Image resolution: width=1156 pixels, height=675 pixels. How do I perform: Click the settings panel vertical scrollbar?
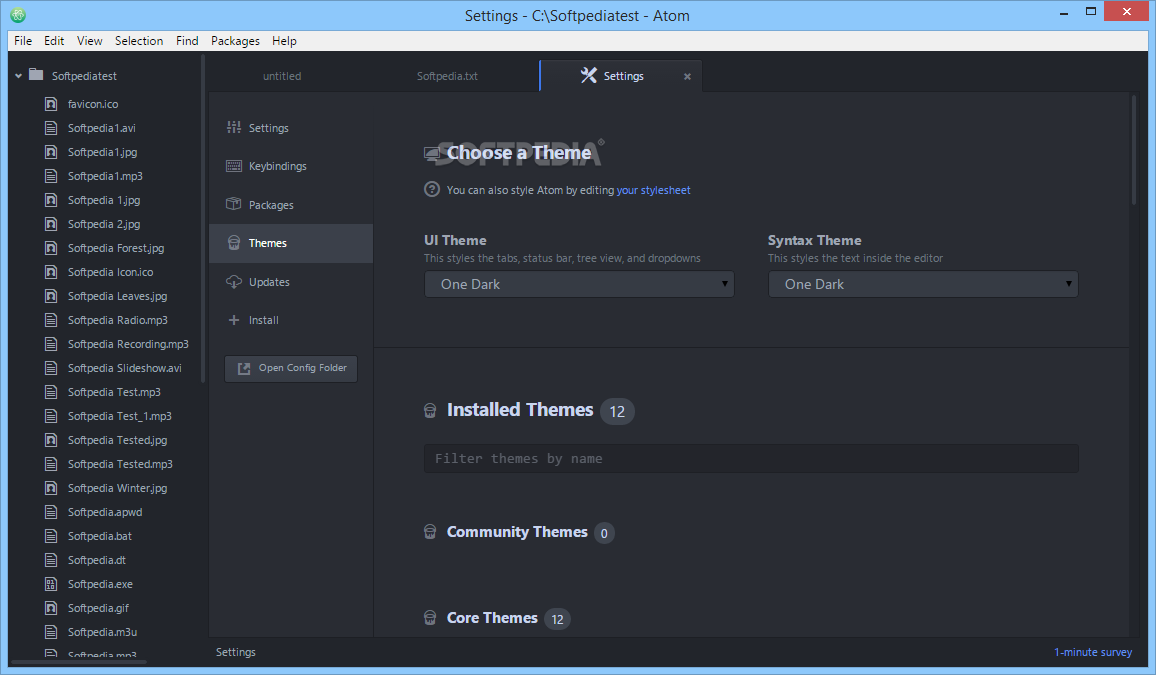click(1134, 151)
